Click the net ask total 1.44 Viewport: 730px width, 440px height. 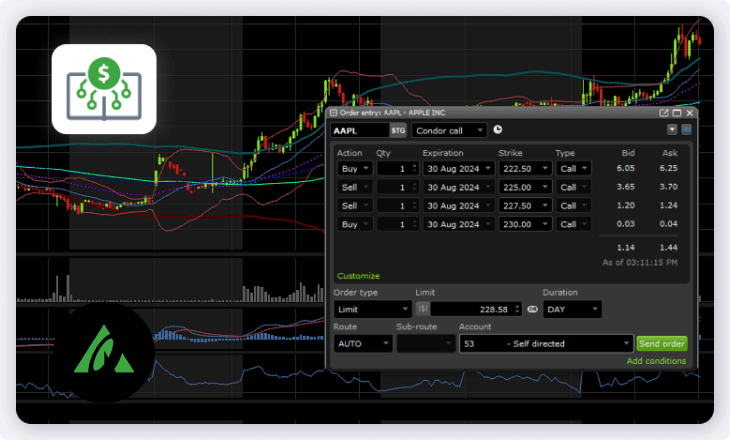pyautogui.click(x=668, y=248)
